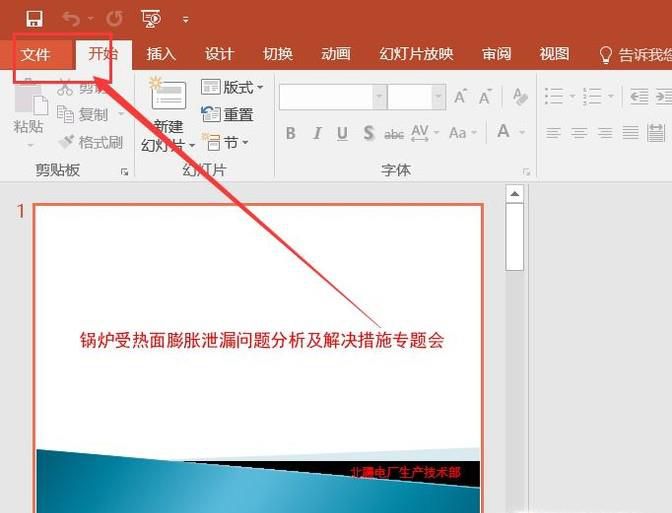Increase font size with the larger A
Screen dimensions: 672x513
pyautogui.click(x=460, y=97)
